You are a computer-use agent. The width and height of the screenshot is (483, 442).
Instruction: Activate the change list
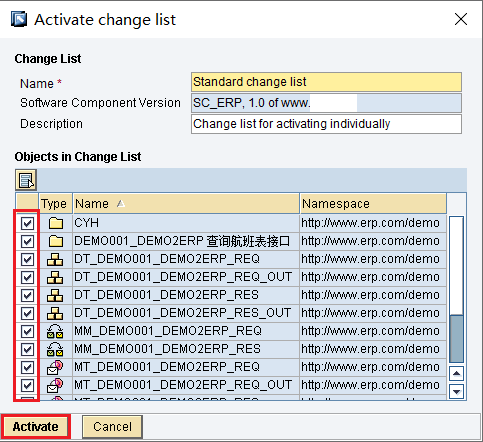coord(35,427)
